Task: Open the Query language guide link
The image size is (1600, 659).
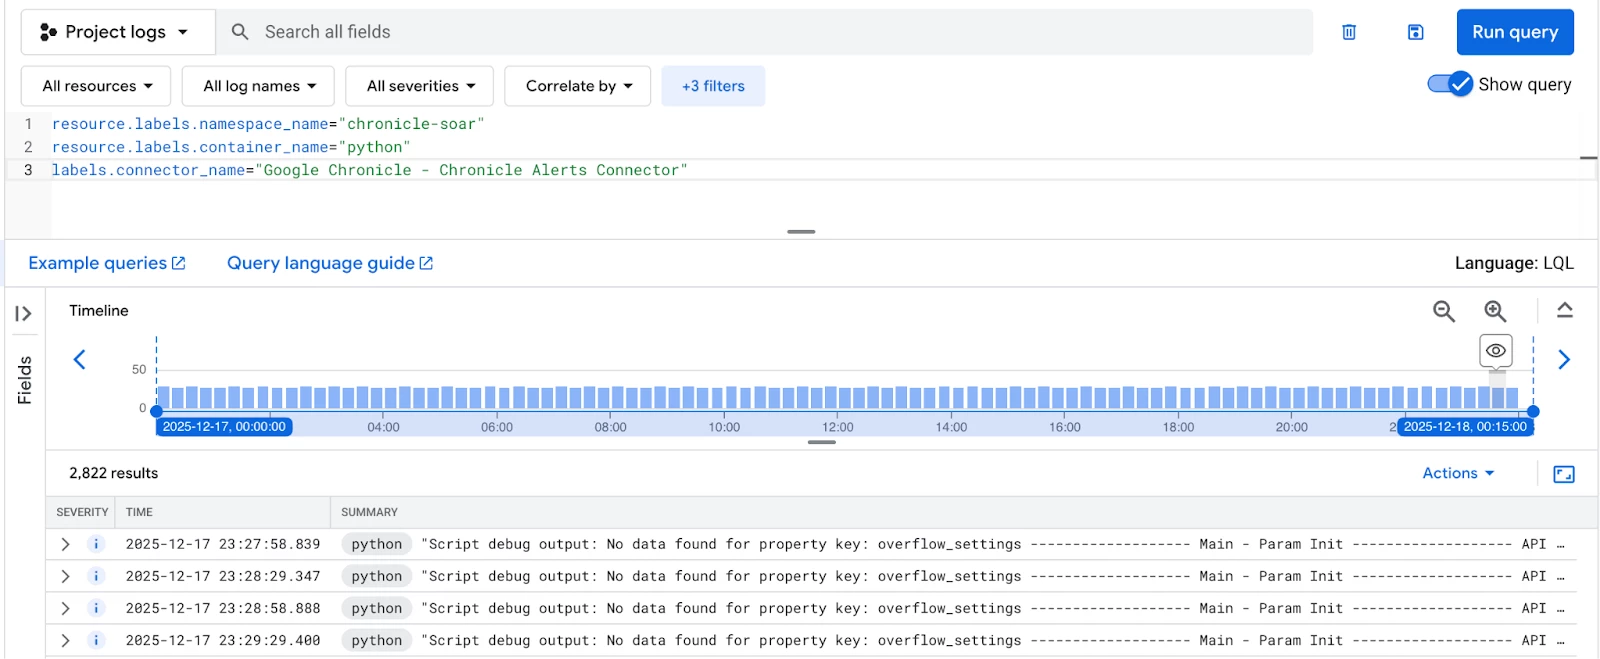Action: (330, 263)
